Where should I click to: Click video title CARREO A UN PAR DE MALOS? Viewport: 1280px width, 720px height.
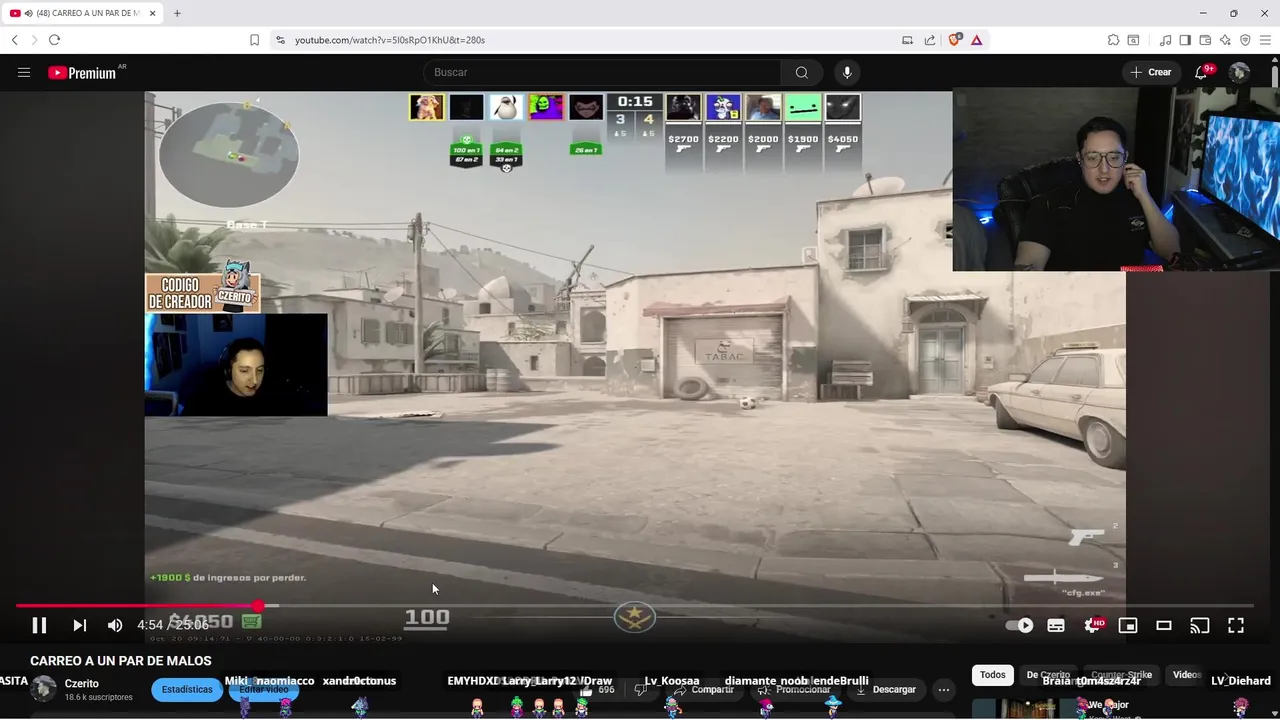(x=121, y=661)
